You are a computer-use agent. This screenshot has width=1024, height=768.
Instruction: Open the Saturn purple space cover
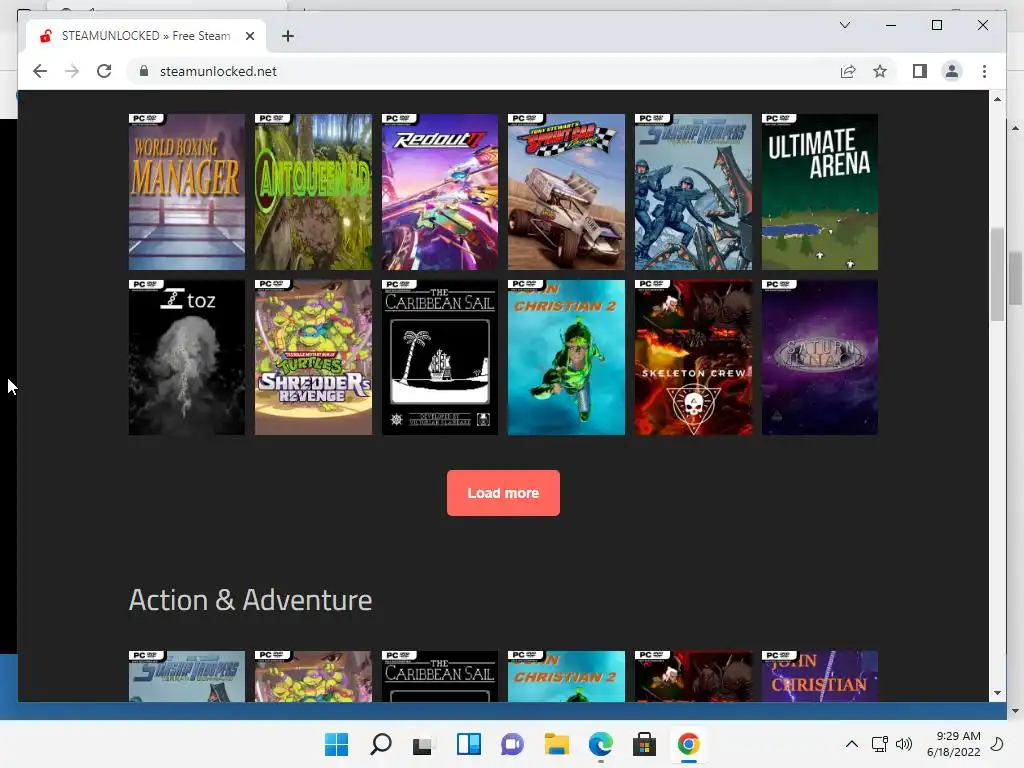820,357
